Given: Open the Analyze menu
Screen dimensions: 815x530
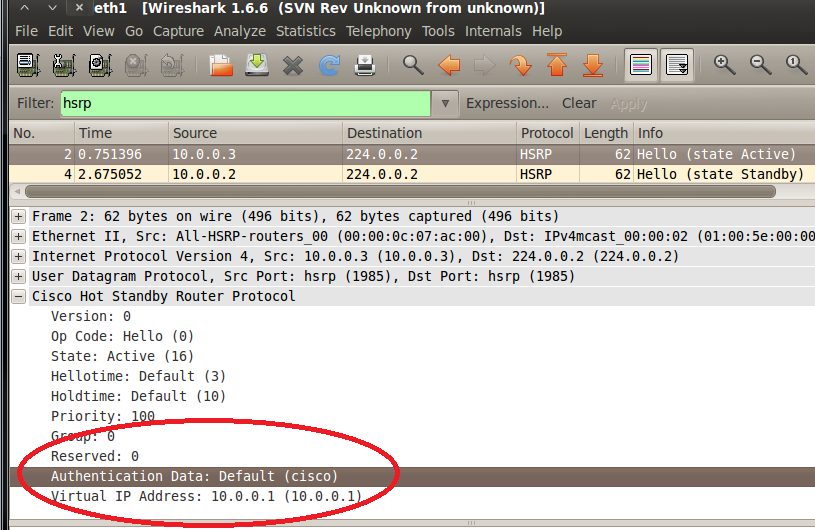Looking at the screenshot, I should click(x=240, y=31).
